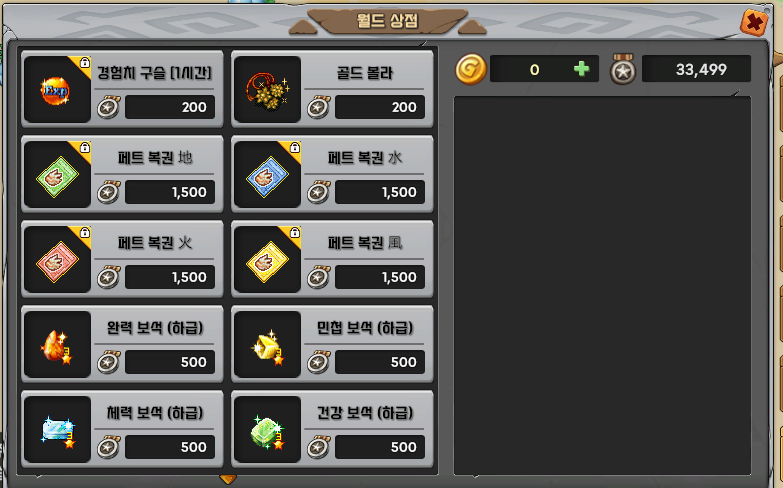Select the EXP orb item icon

[x=57, y=89]
